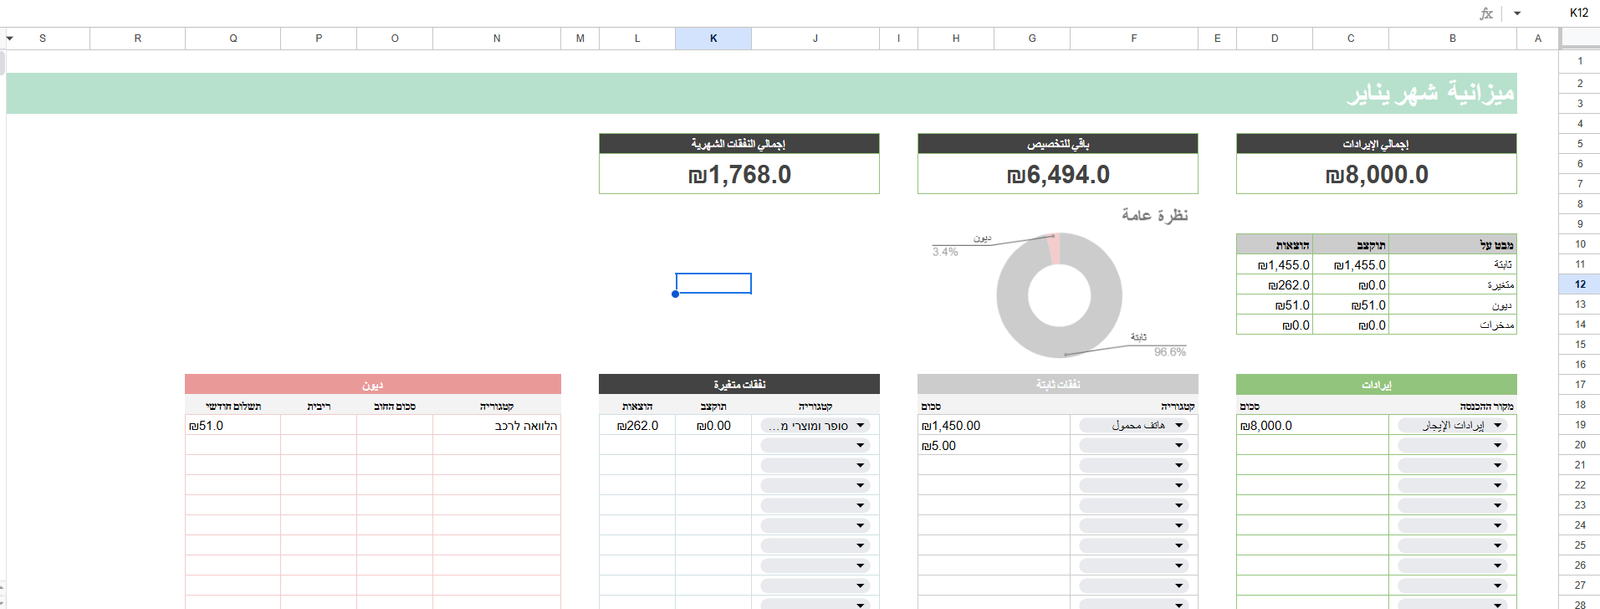The image size is (1600, 609).
Task: Select the cell containing הלוואה לרכב
Action: click(497, 425)
